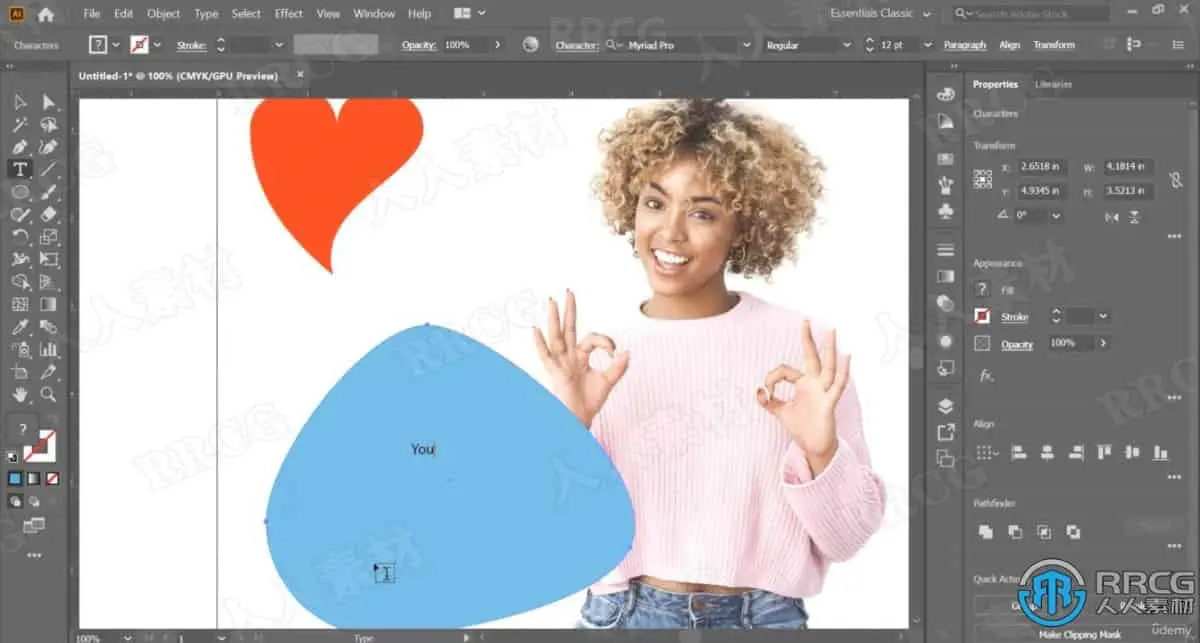Select the Eraser tool

(48, 214)
